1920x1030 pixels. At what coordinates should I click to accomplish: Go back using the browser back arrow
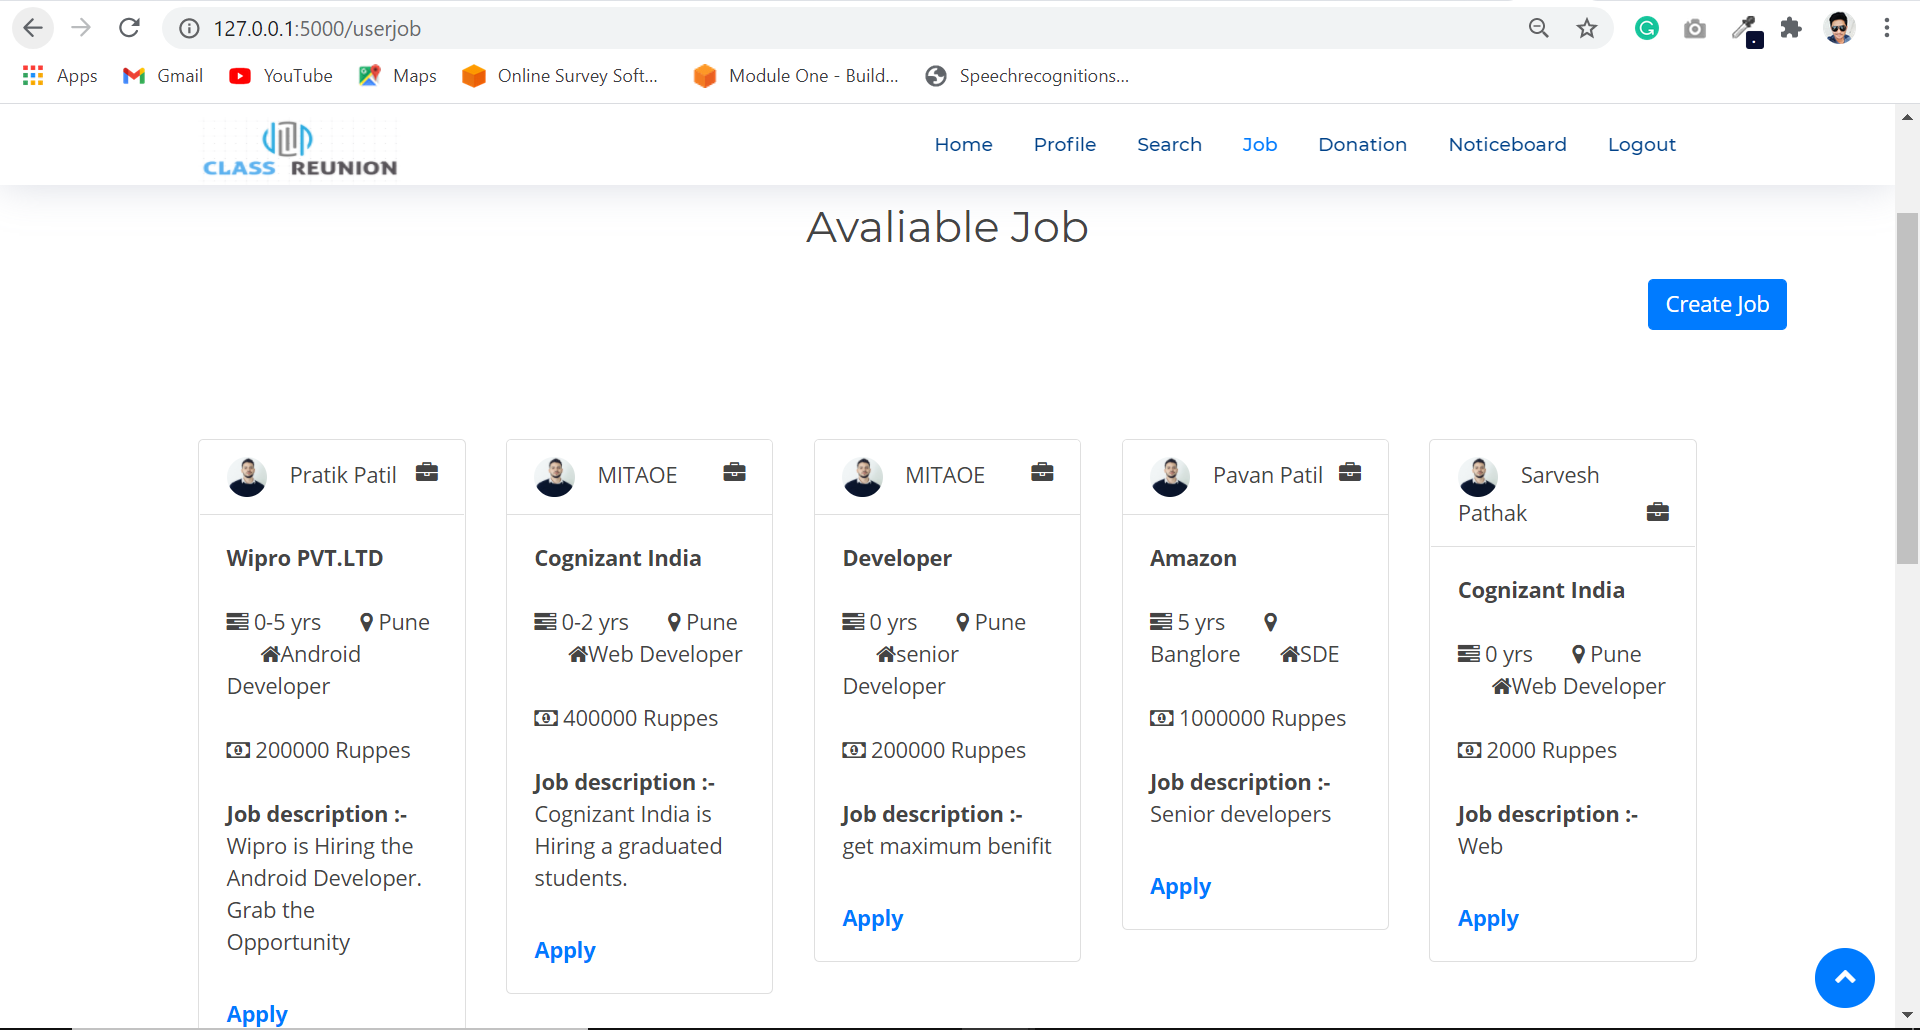[33, 28]
